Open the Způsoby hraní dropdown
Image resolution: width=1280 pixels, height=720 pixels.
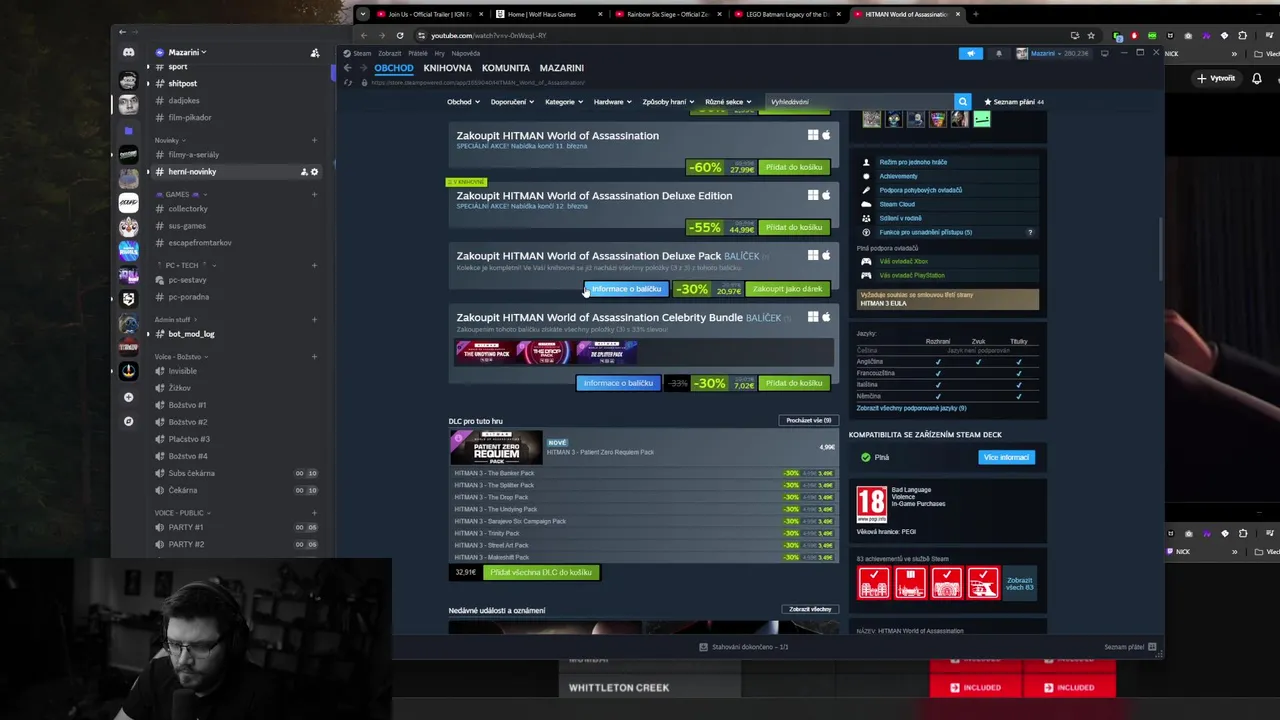pyautogui.click(x=668, y=102)
